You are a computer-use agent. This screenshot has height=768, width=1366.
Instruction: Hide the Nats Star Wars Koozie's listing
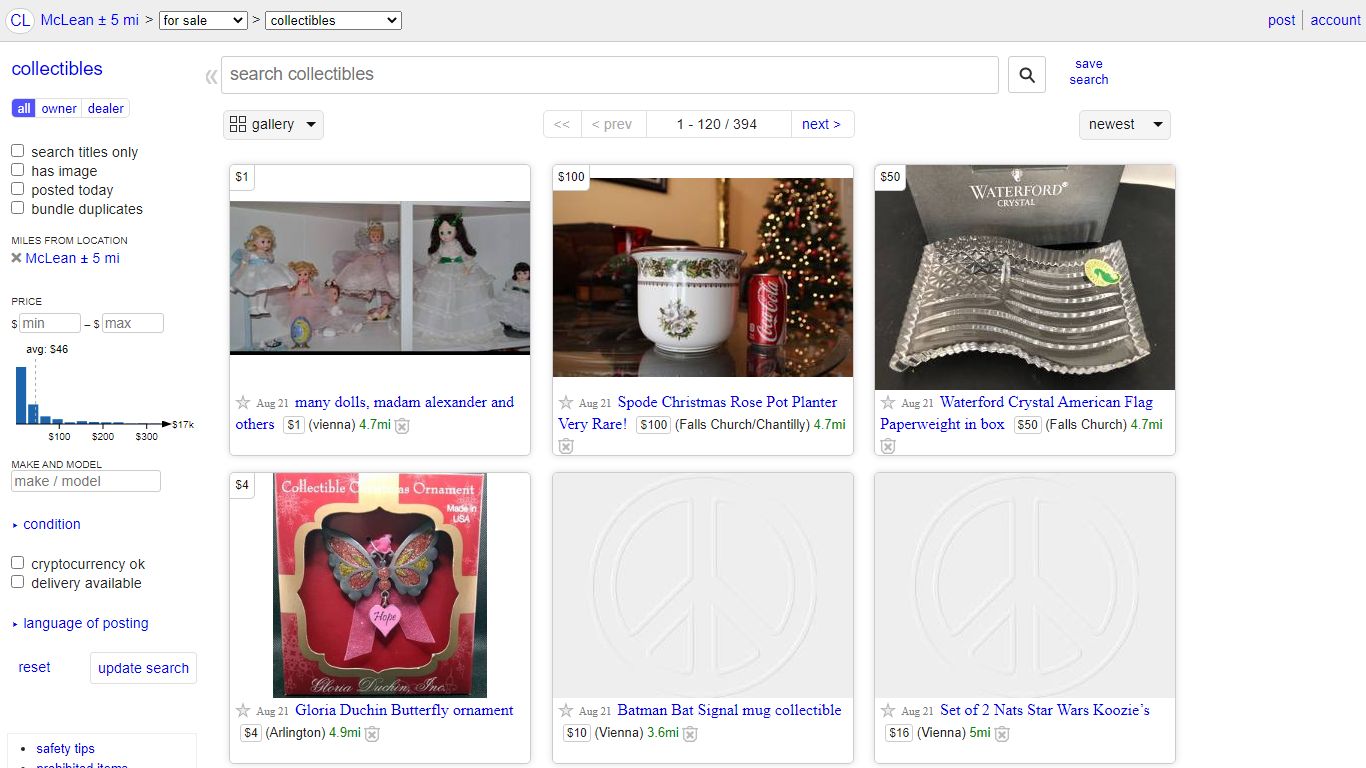pos(1002,734)
